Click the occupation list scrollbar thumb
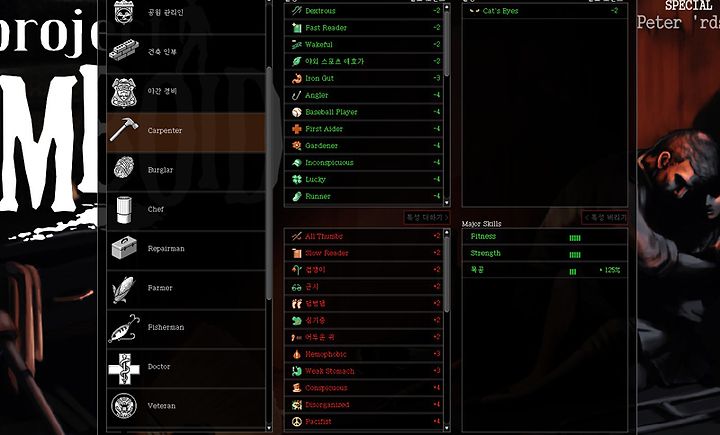The image size is (720, 435). coord(269,184)
